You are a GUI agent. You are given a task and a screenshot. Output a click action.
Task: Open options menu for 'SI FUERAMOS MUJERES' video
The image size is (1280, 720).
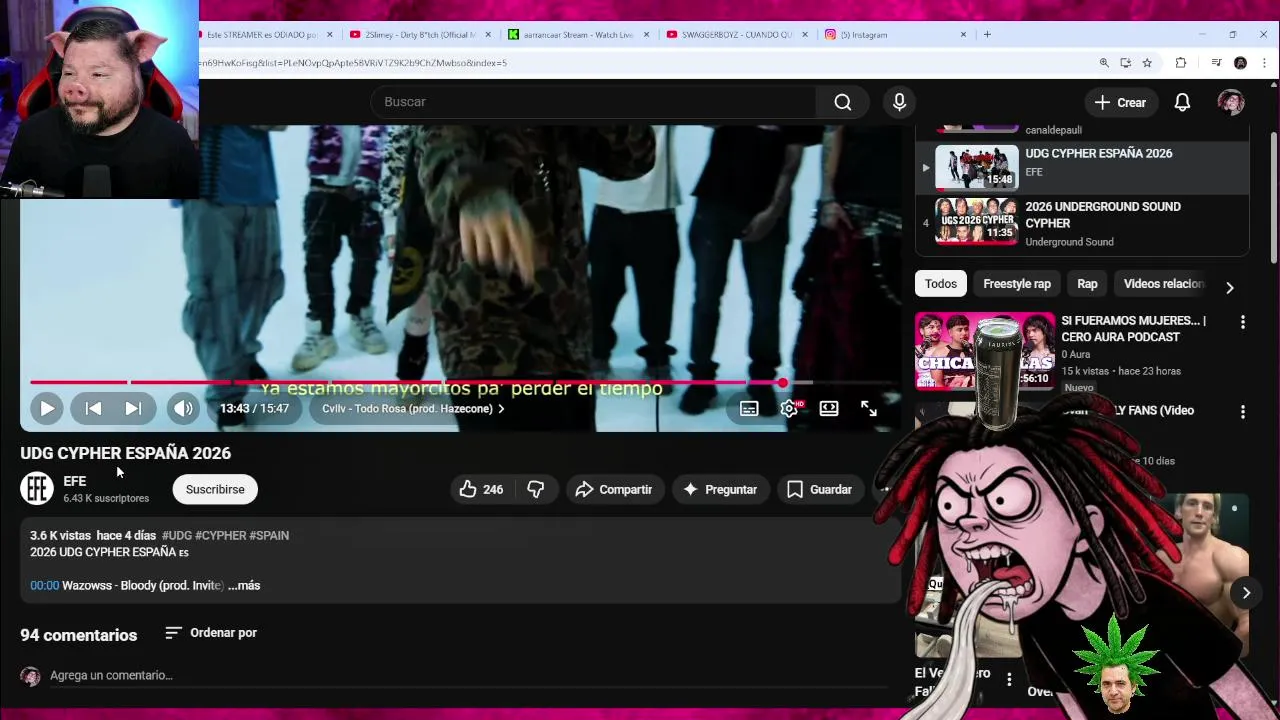coord(1243,322)
